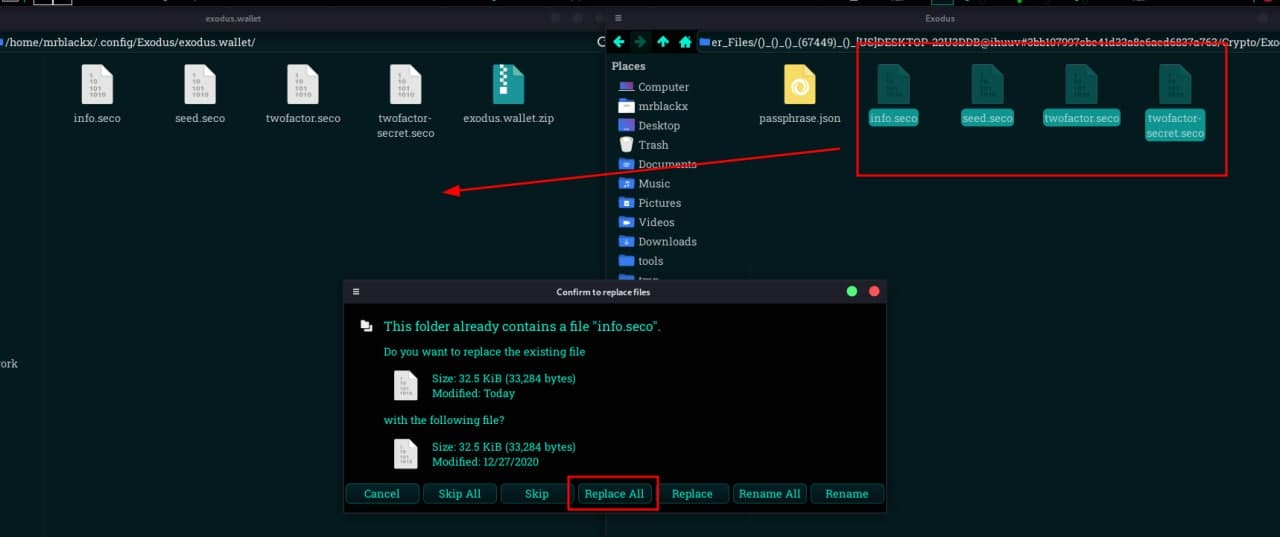Click the Trash icon in Places
This screenshot has width=1280, height=537.
tap(627, 145)
